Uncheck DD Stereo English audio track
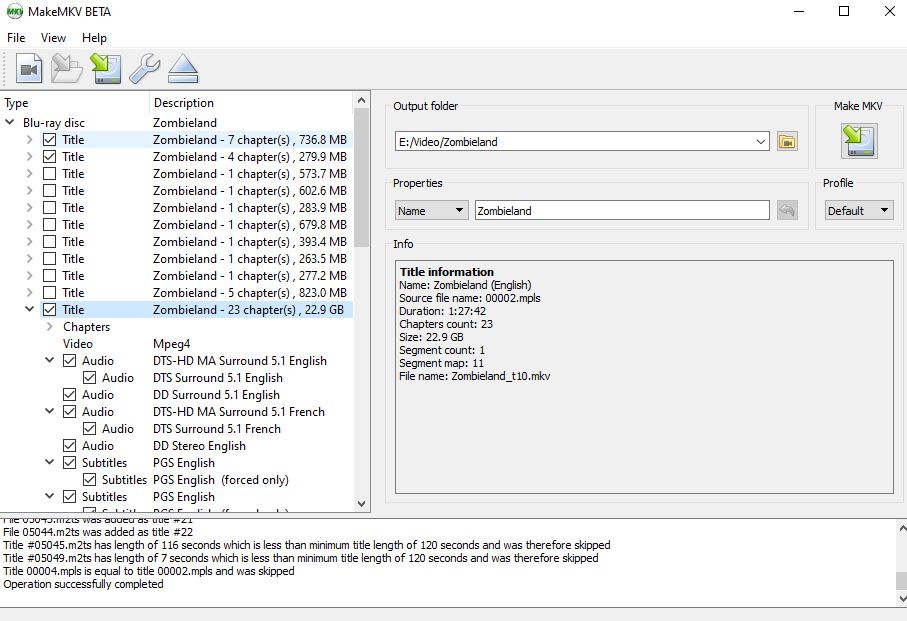Image resolution: width=907 pixels, height=621 pixels. coord(69,446)
